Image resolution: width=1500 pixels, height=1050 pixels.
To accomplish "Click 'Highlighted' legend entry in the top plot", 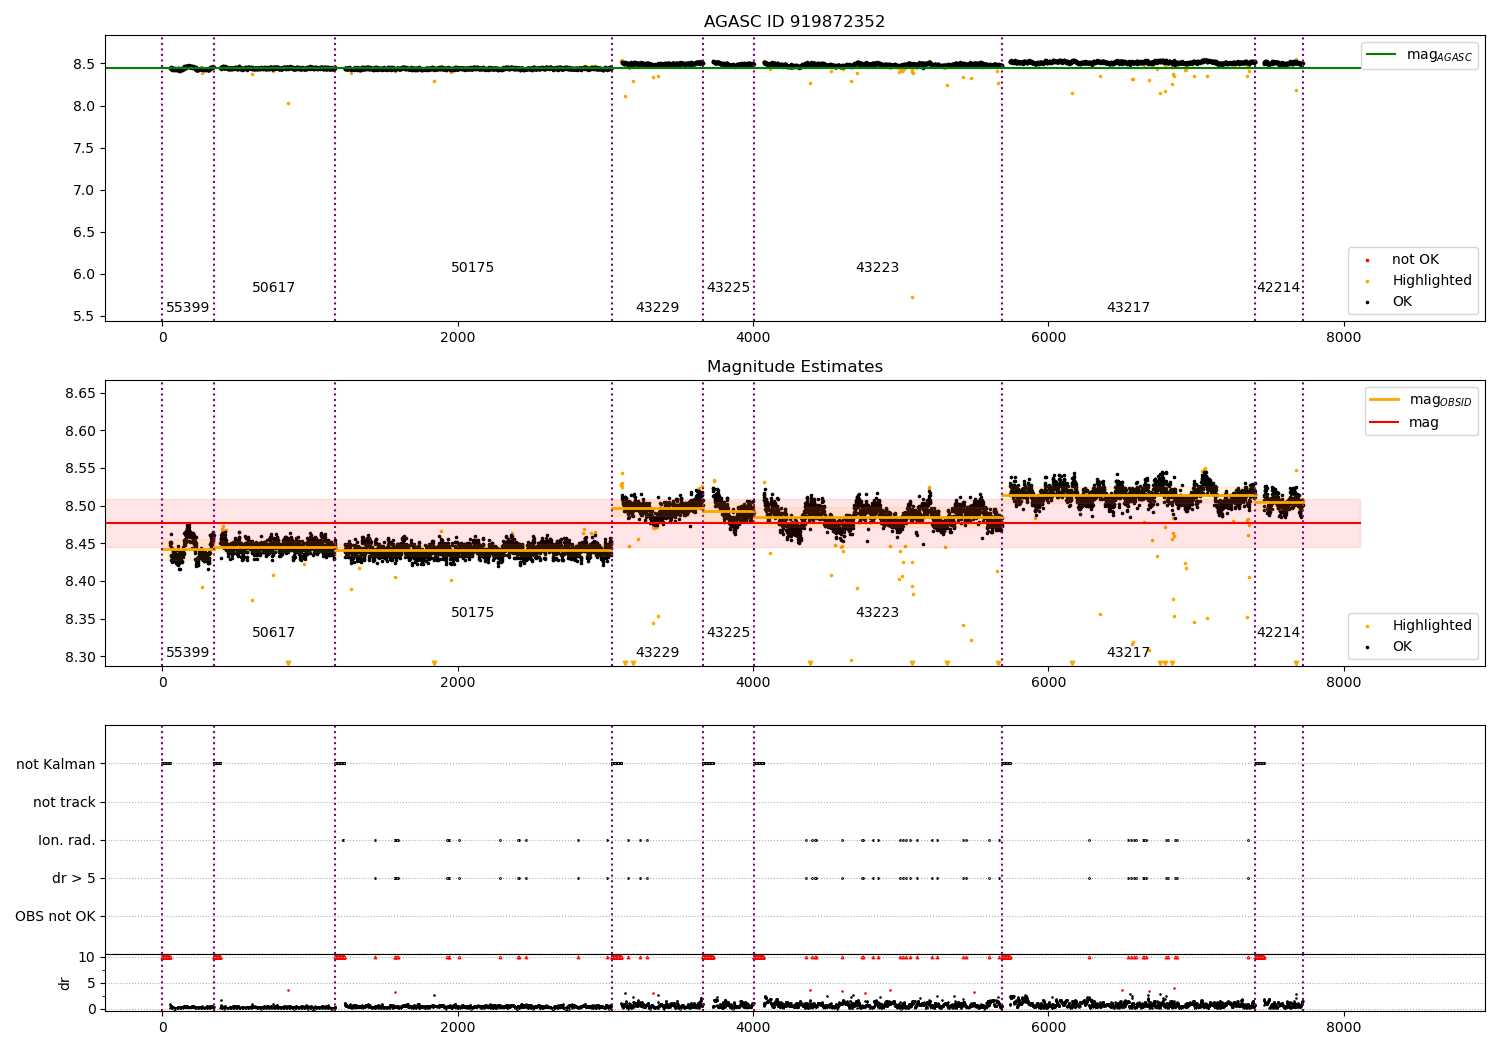I will tap(1419, 281).
